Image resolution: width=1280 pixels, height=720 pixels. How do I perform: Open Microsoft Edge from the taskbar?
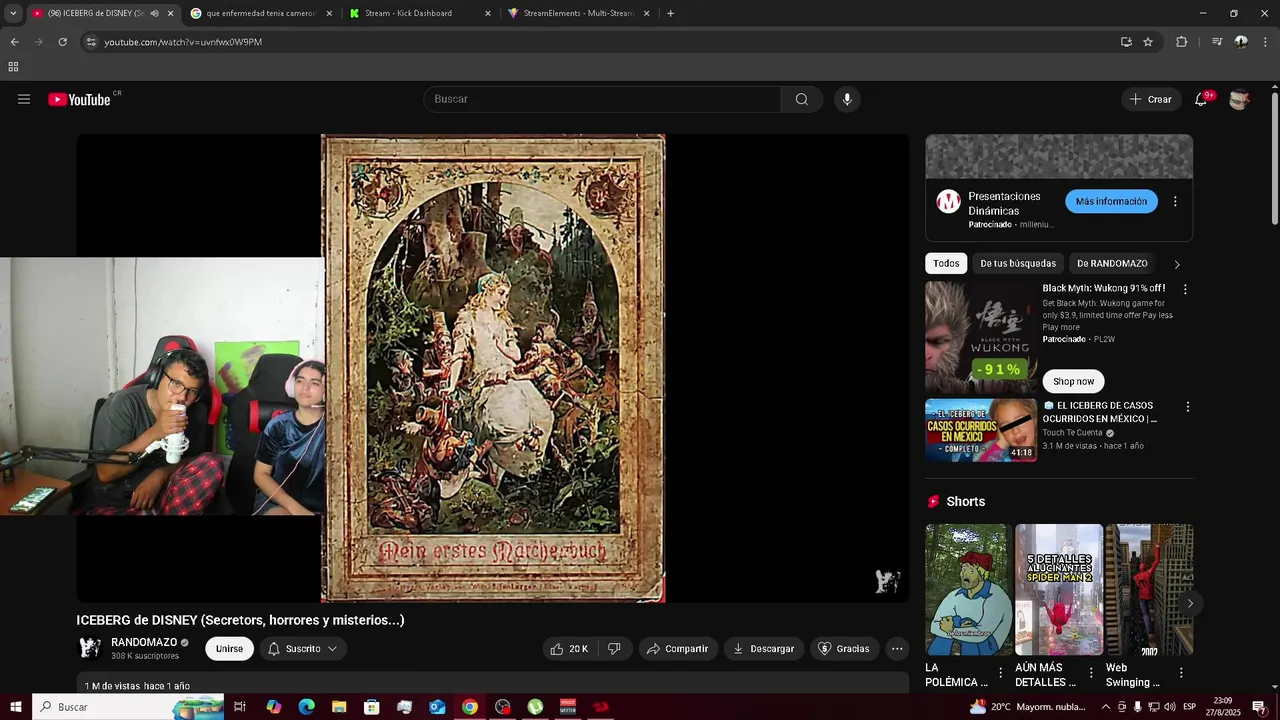tap(306, 707)
